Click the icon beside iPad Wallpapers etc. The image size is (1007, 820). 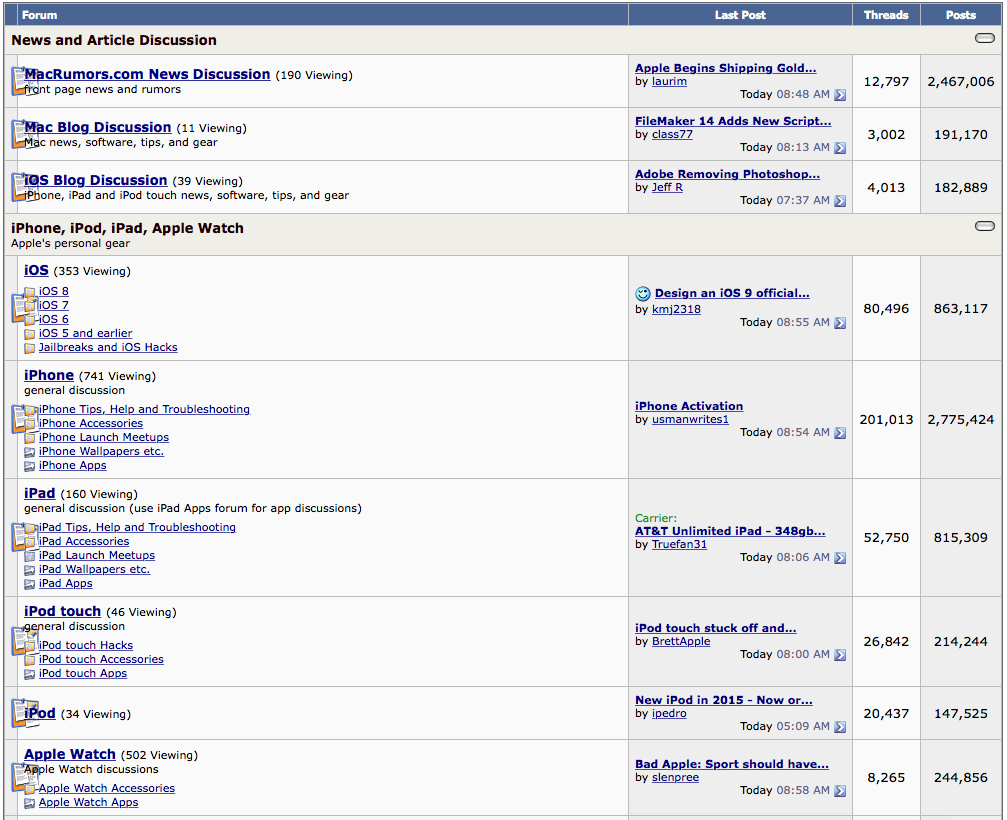coord(30,570)
